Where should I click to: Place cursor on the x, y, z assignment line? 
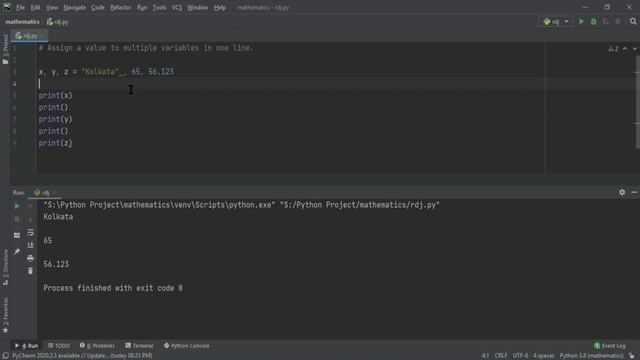pyautogui.click(x=106, y=72)
